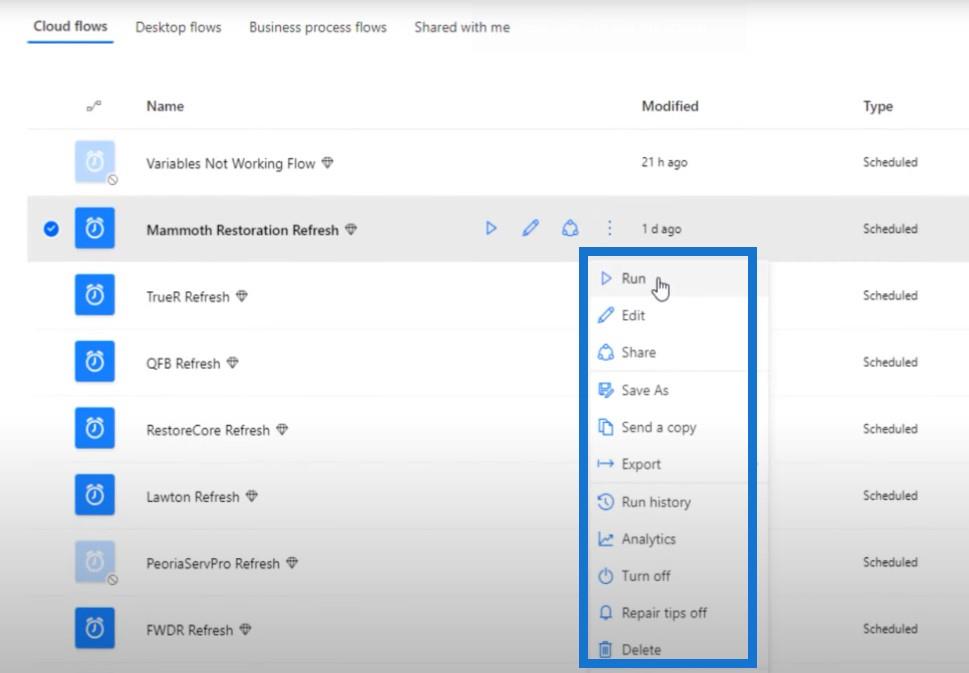Screen dimensions: 969x673
Task: Click the Scheduled type in Variables Not Working row
Action: point(890,163)
